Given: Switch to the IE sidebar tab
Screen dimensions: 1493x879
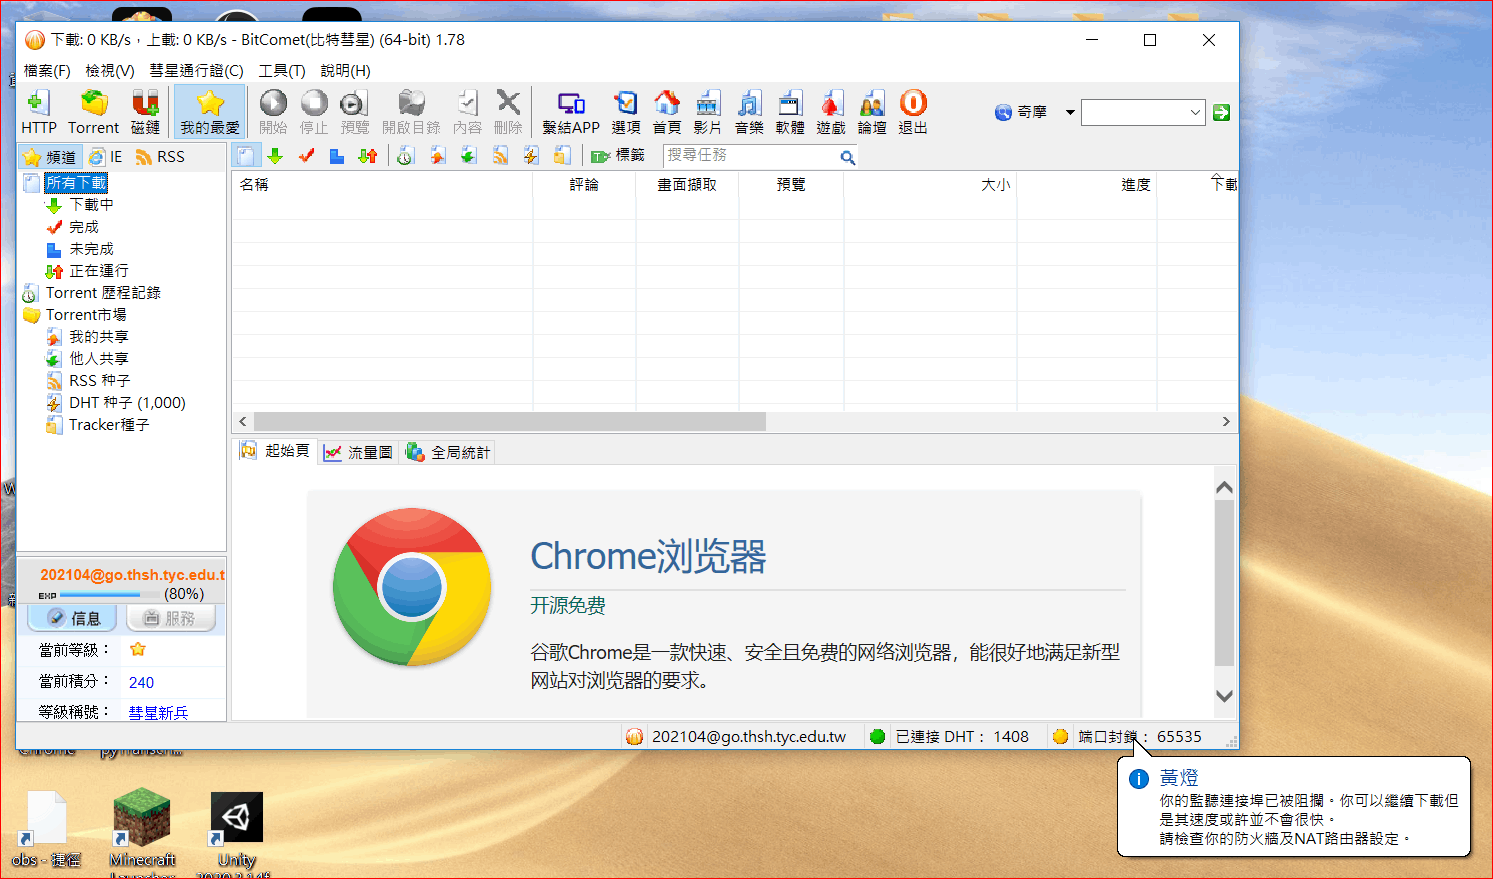Looking at the screenshot, I should [106, 157].
